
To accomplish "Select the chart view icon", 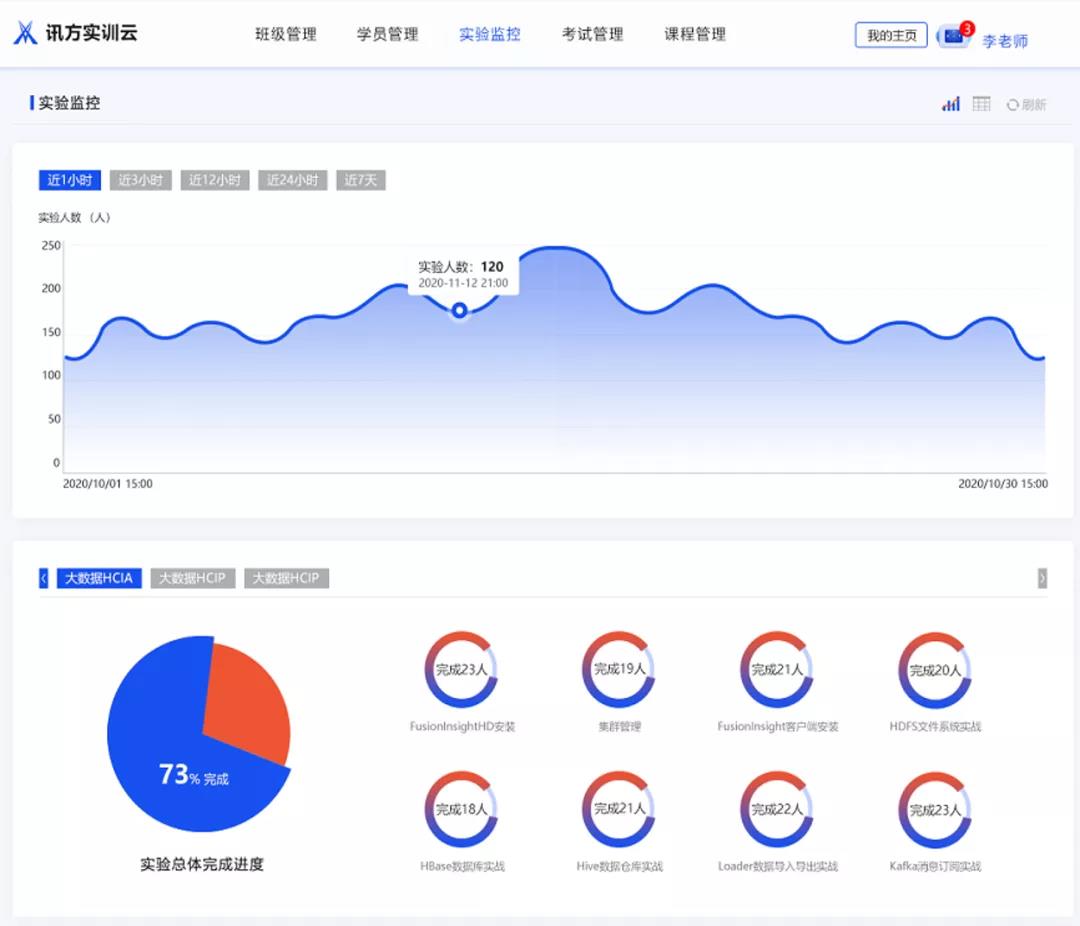I will pyautogui.click(x=949, y=103).
